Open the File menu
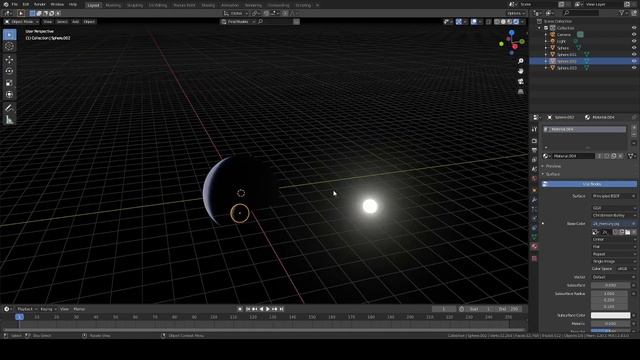640x360 pixels. [15, 4]
